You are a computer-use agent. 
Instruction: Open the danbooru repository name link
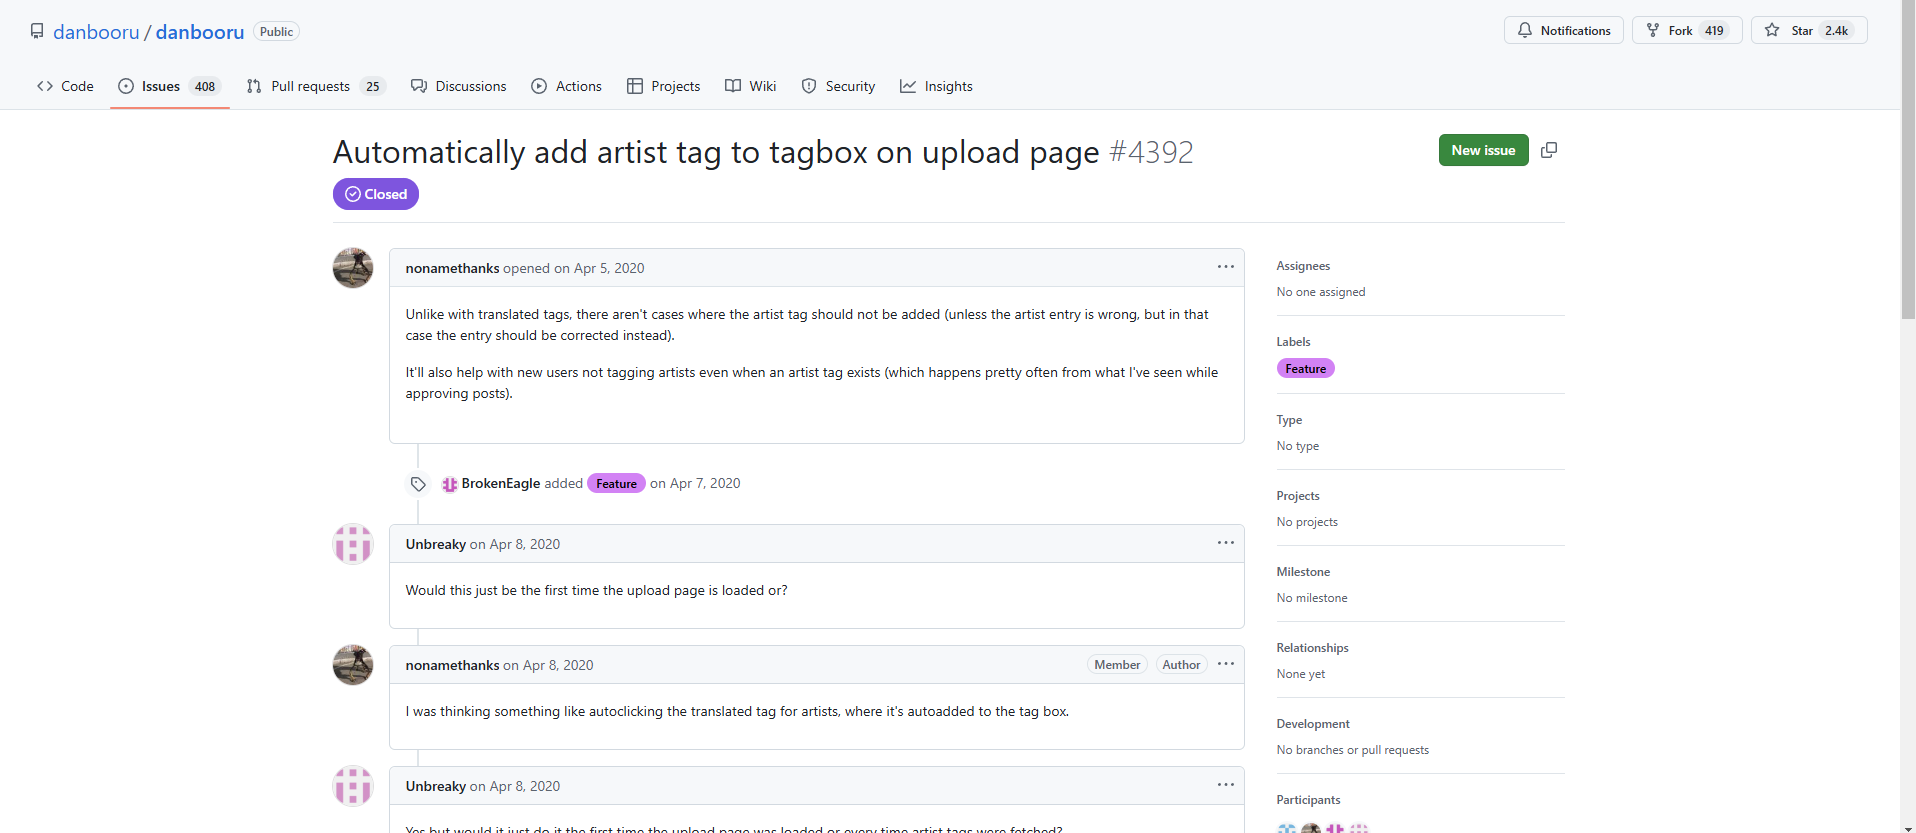200,32
